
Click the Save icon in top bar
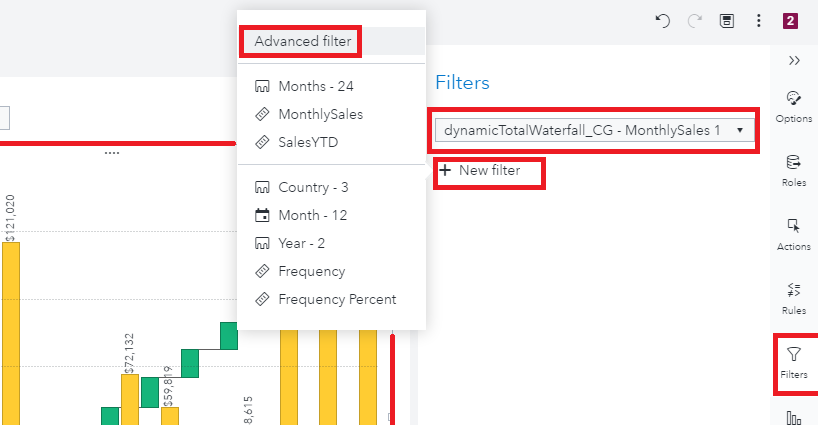728,21
